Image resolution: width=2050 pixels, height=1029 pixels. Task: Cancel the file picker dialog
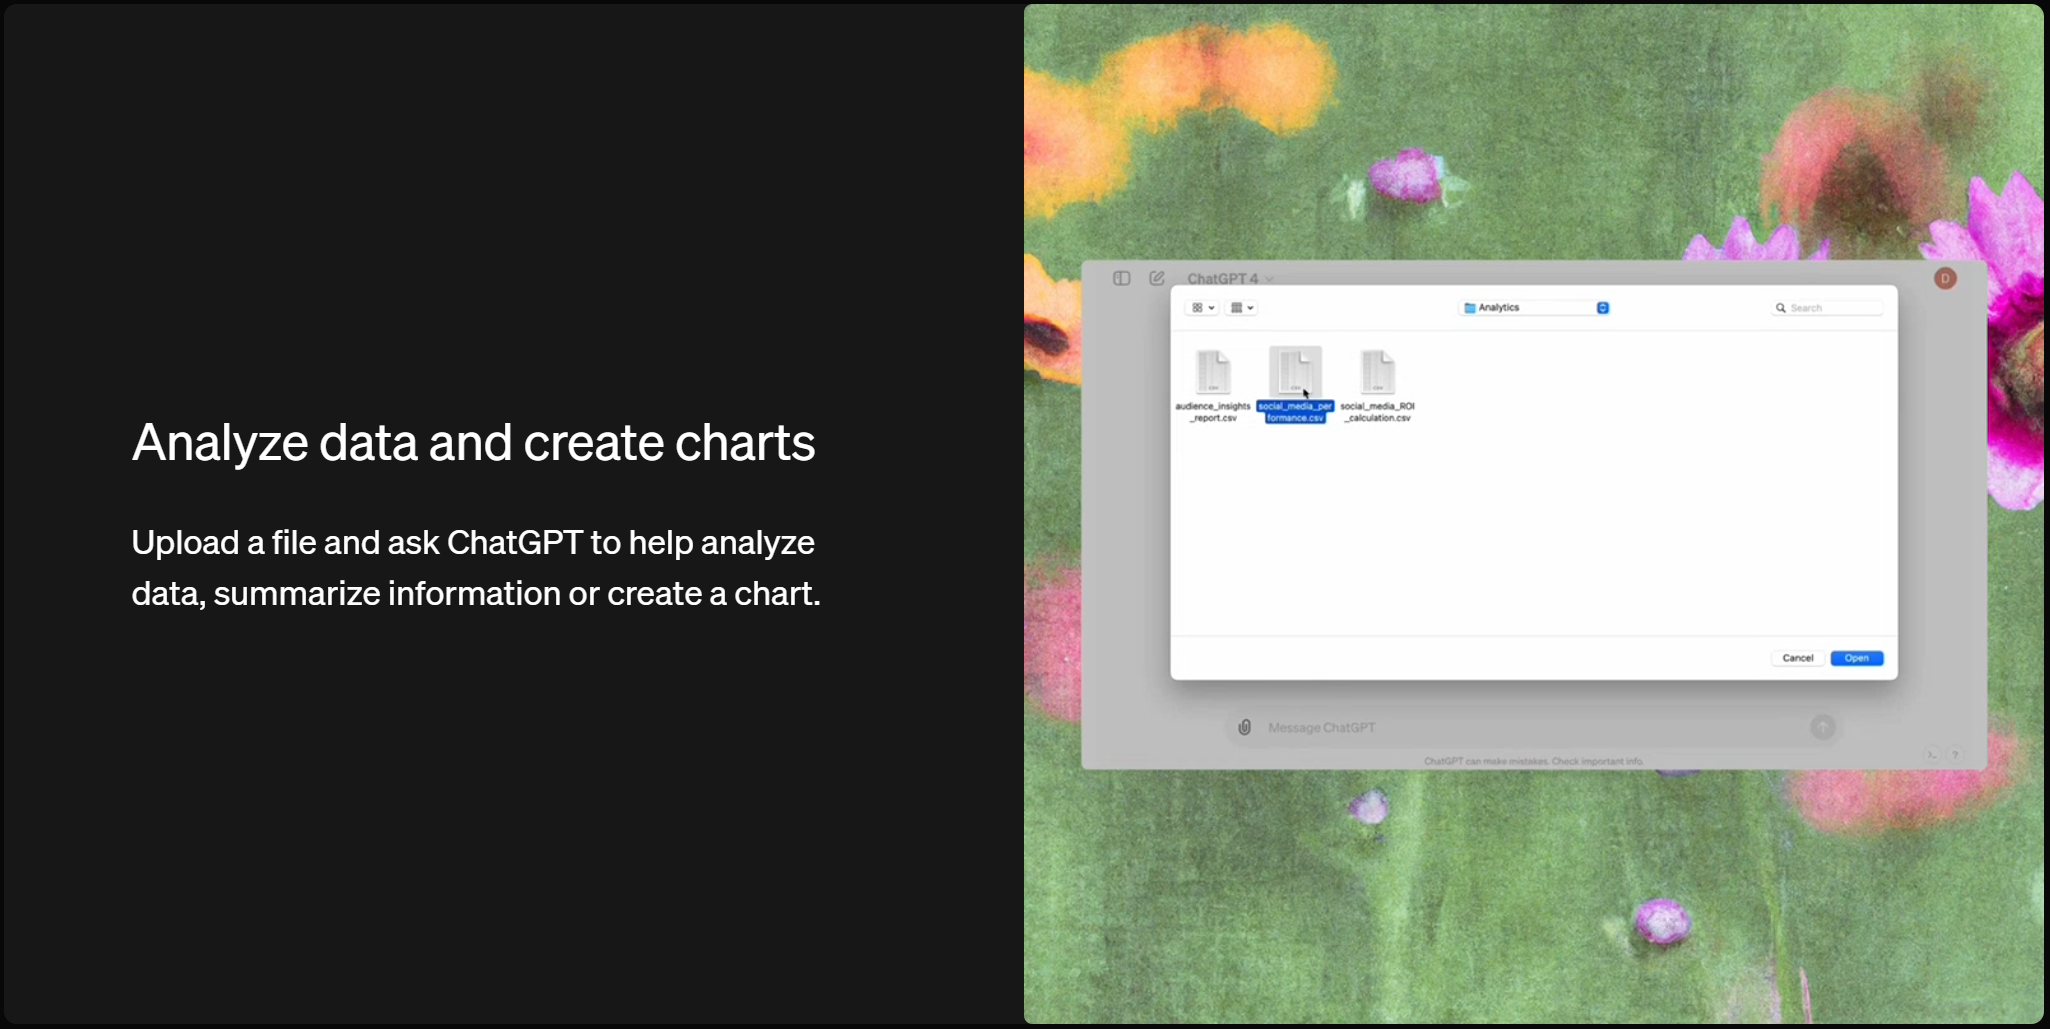click(x=1797, y=658)
